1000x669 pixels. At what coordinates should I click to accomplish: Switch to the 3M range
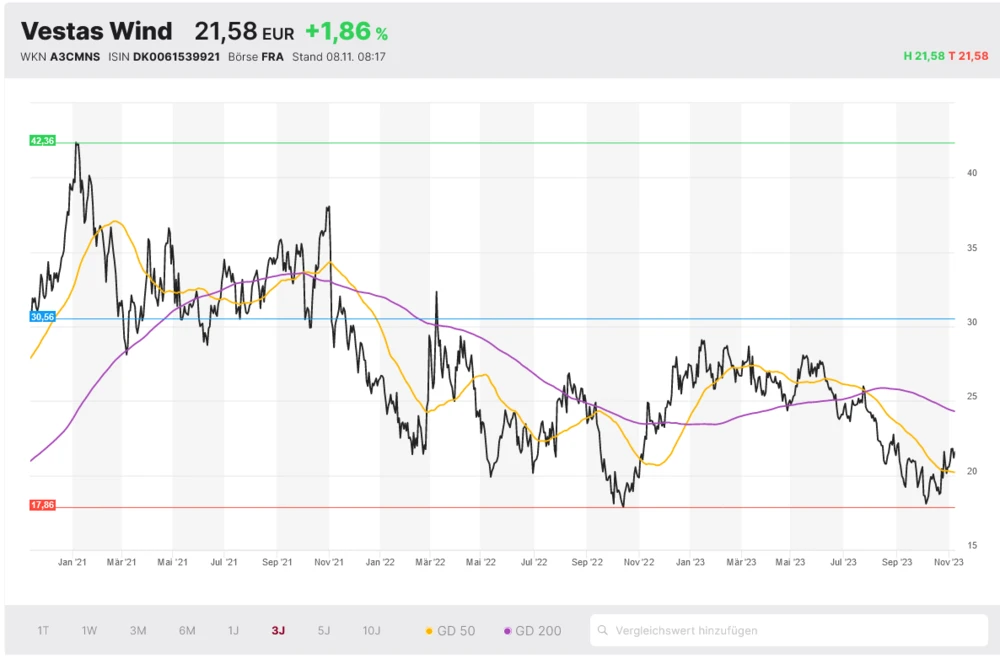click(x=137, y=631)
